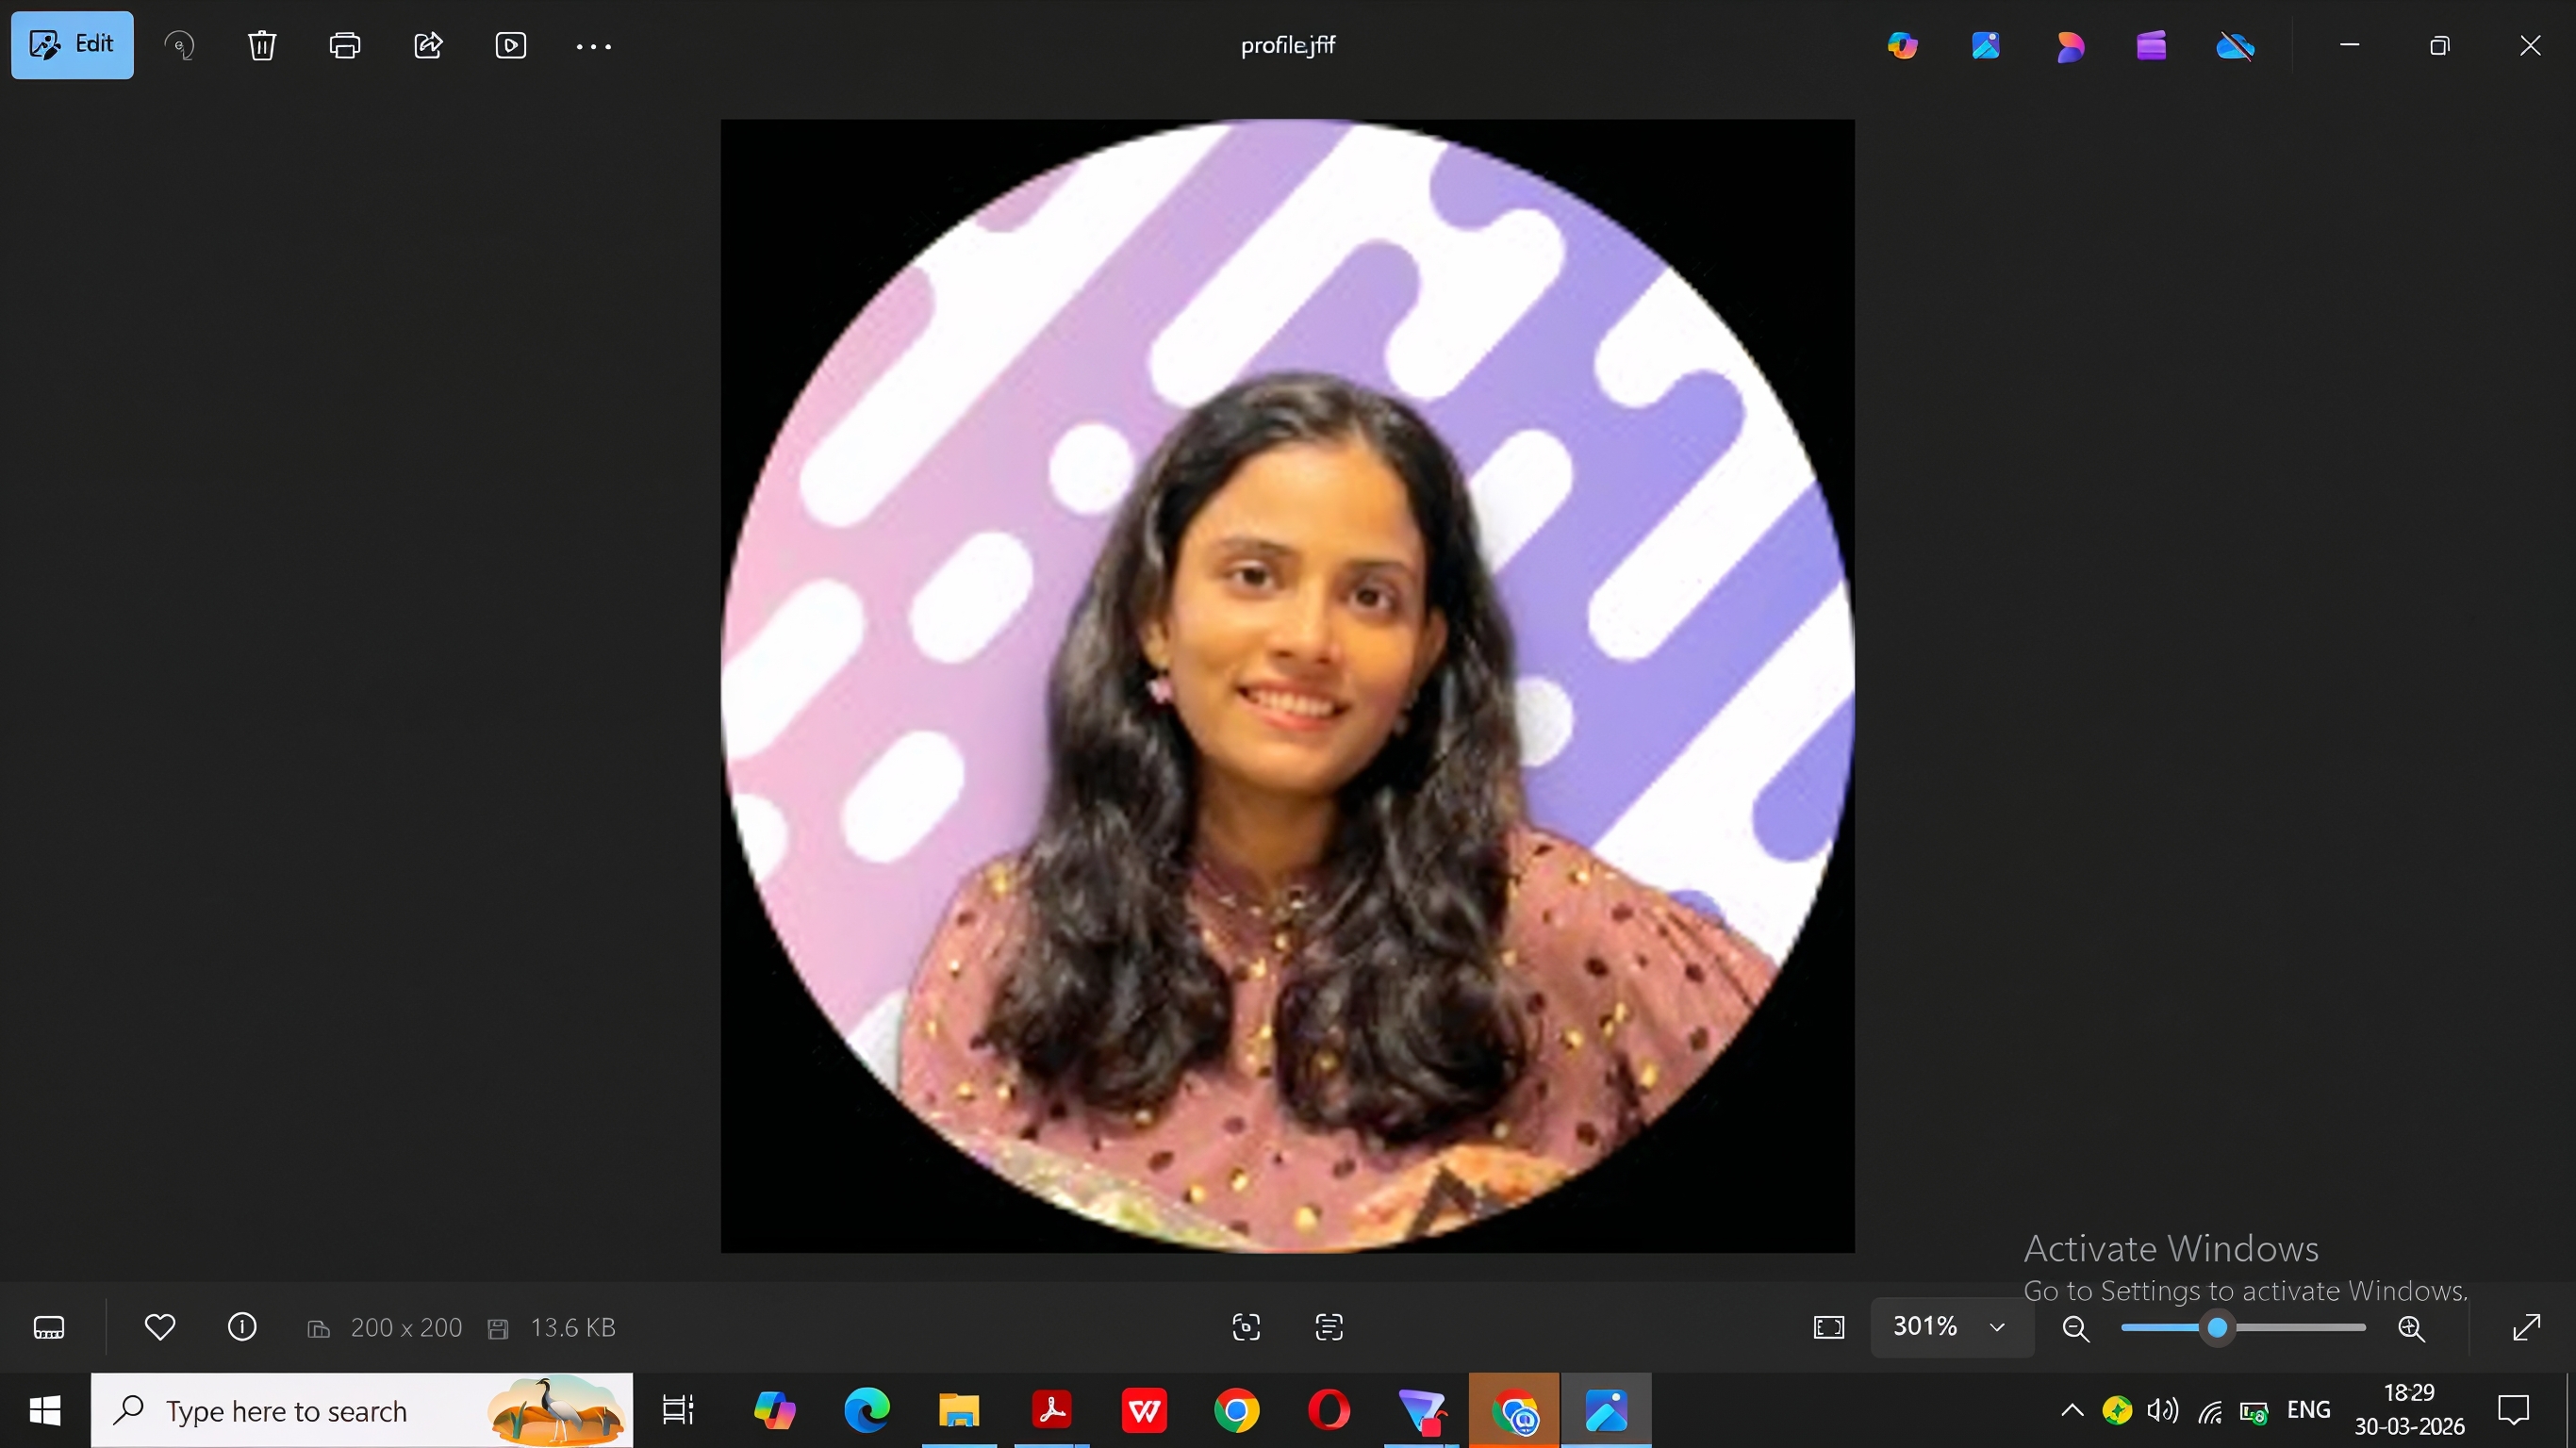Switch to the highlighted Chrome profile window
This screenshot has width=2576, height=1448.
[x=1514, y=1411]
